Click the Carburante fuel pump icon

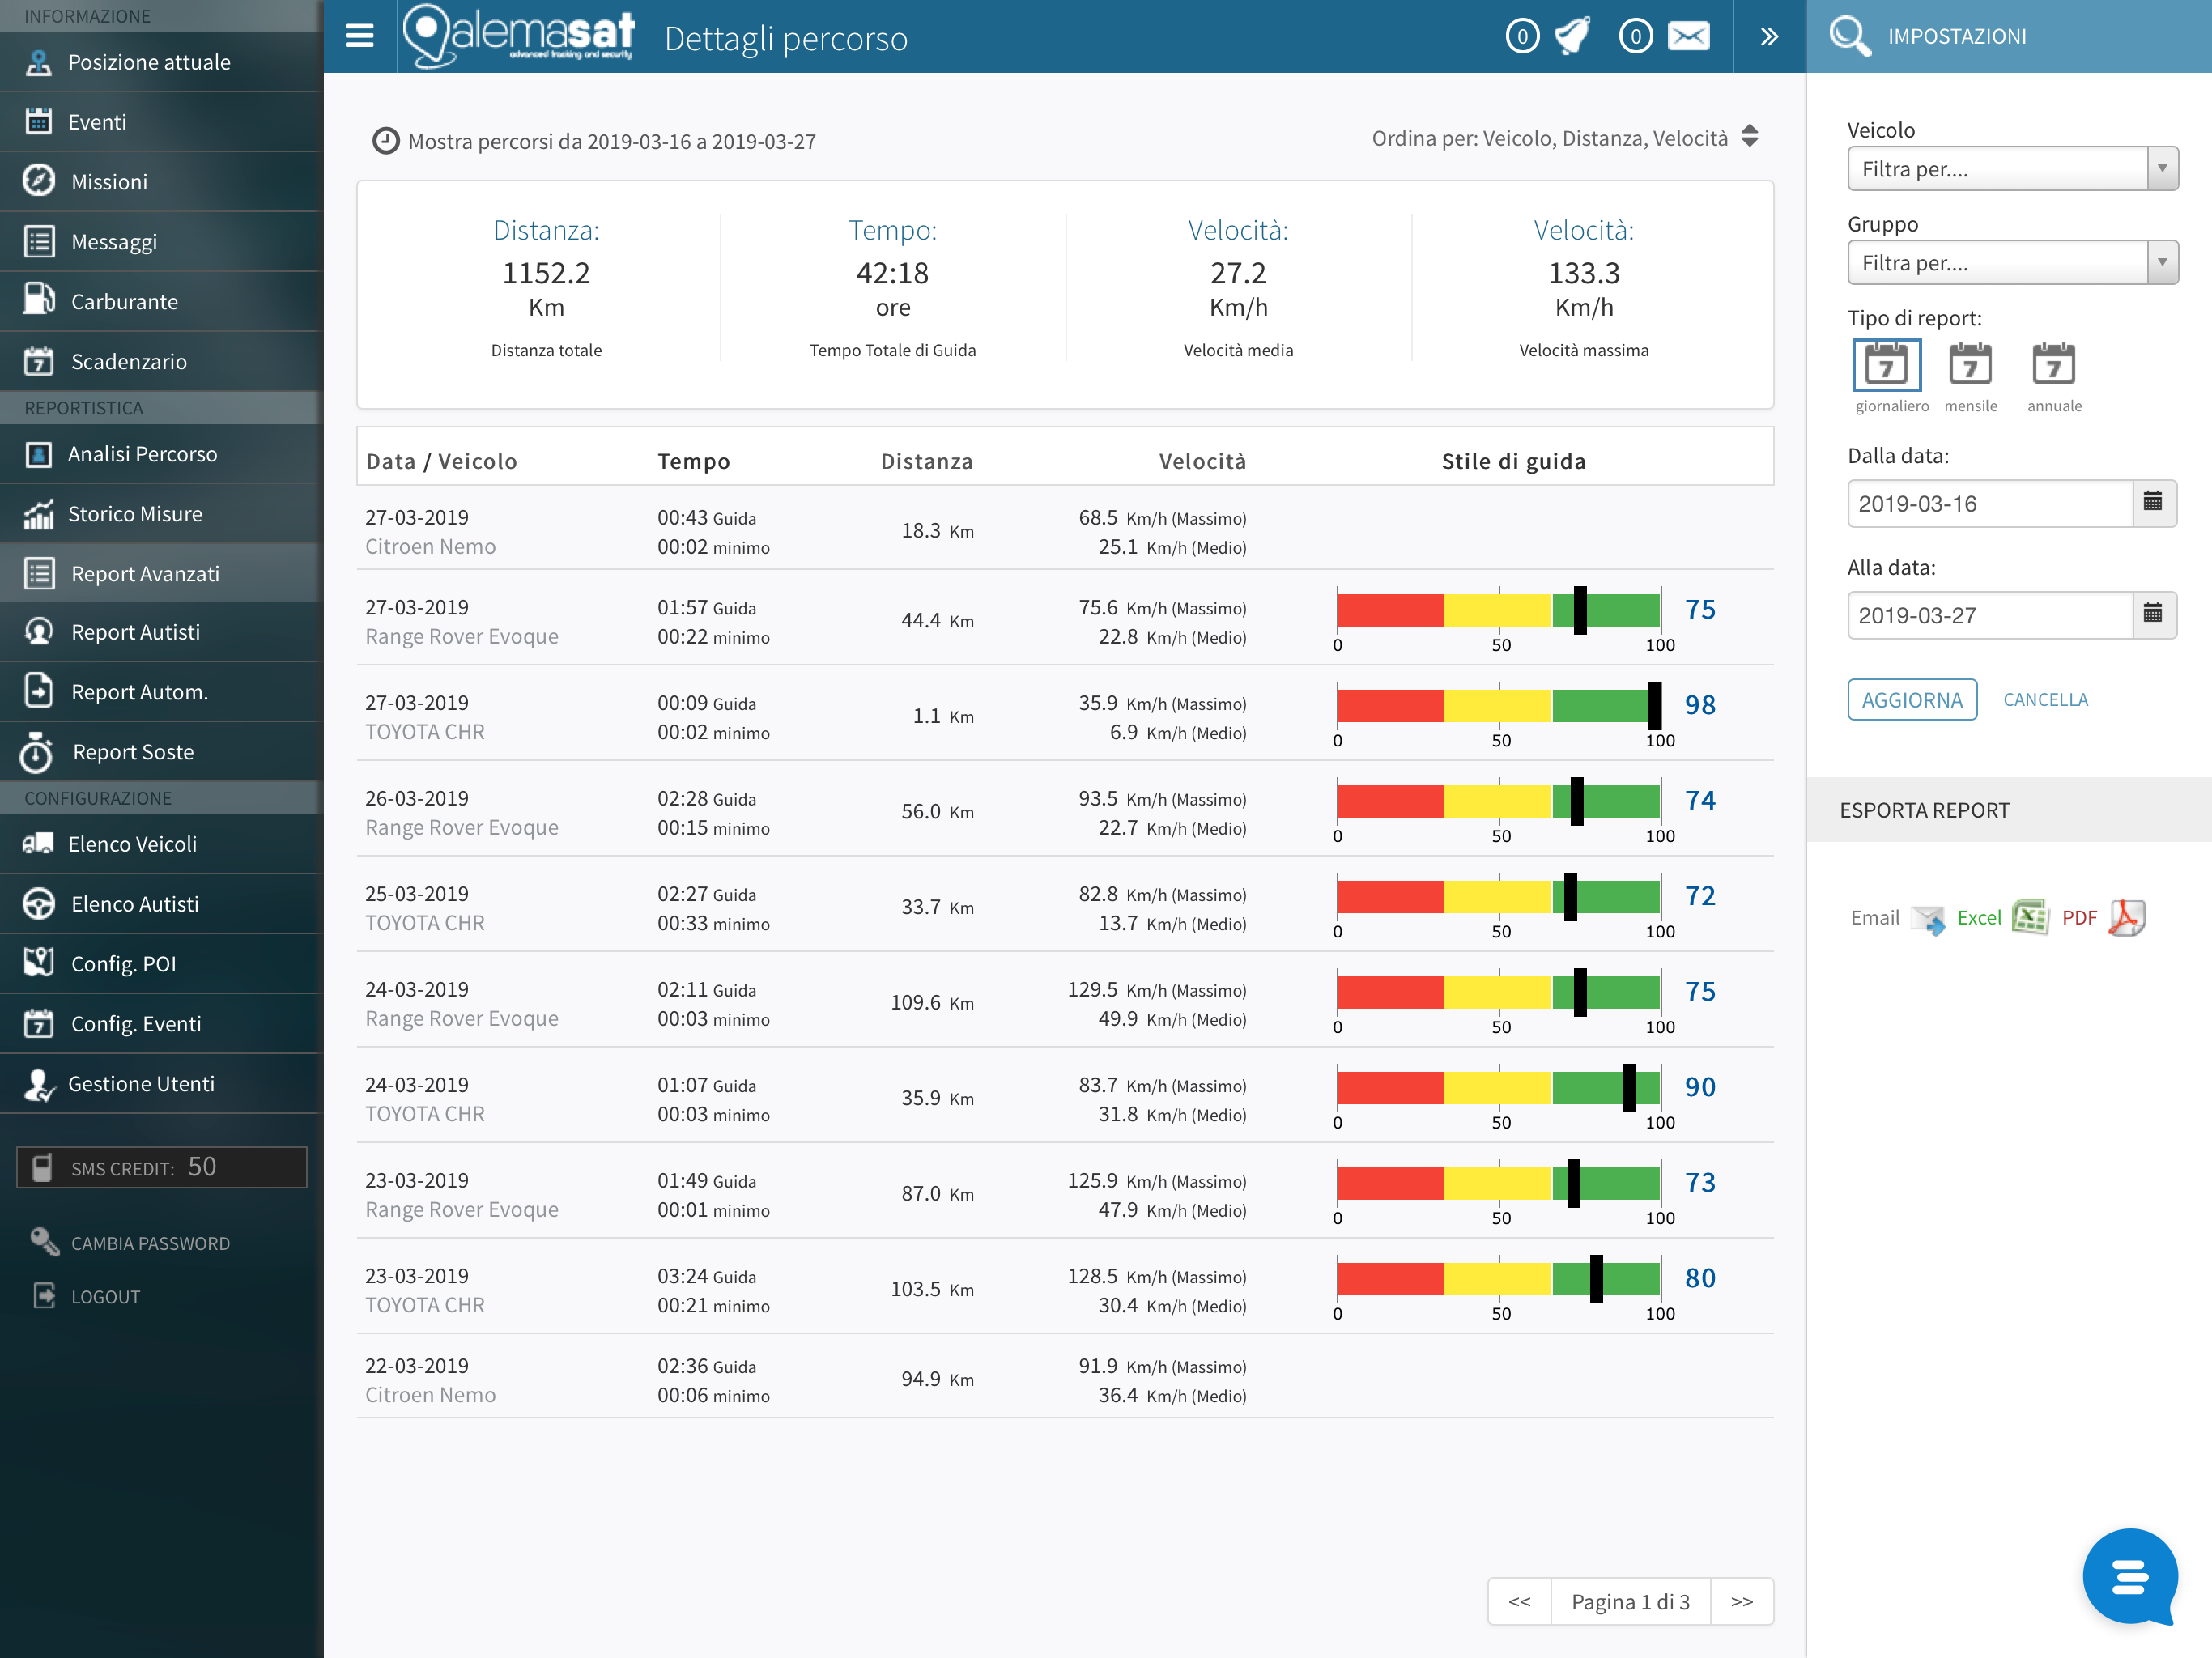pyautogui.click(x=39, y=300)
